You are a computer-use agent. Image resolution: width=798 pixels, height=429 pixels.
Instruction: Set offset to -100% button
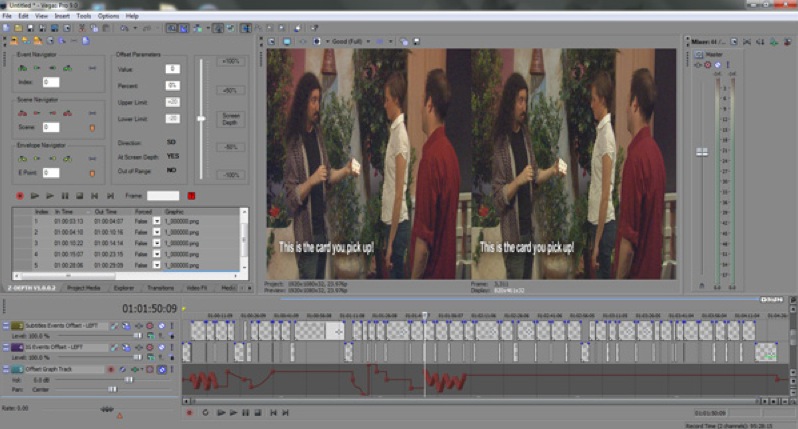pyautogui.click(x=231, y=175)
